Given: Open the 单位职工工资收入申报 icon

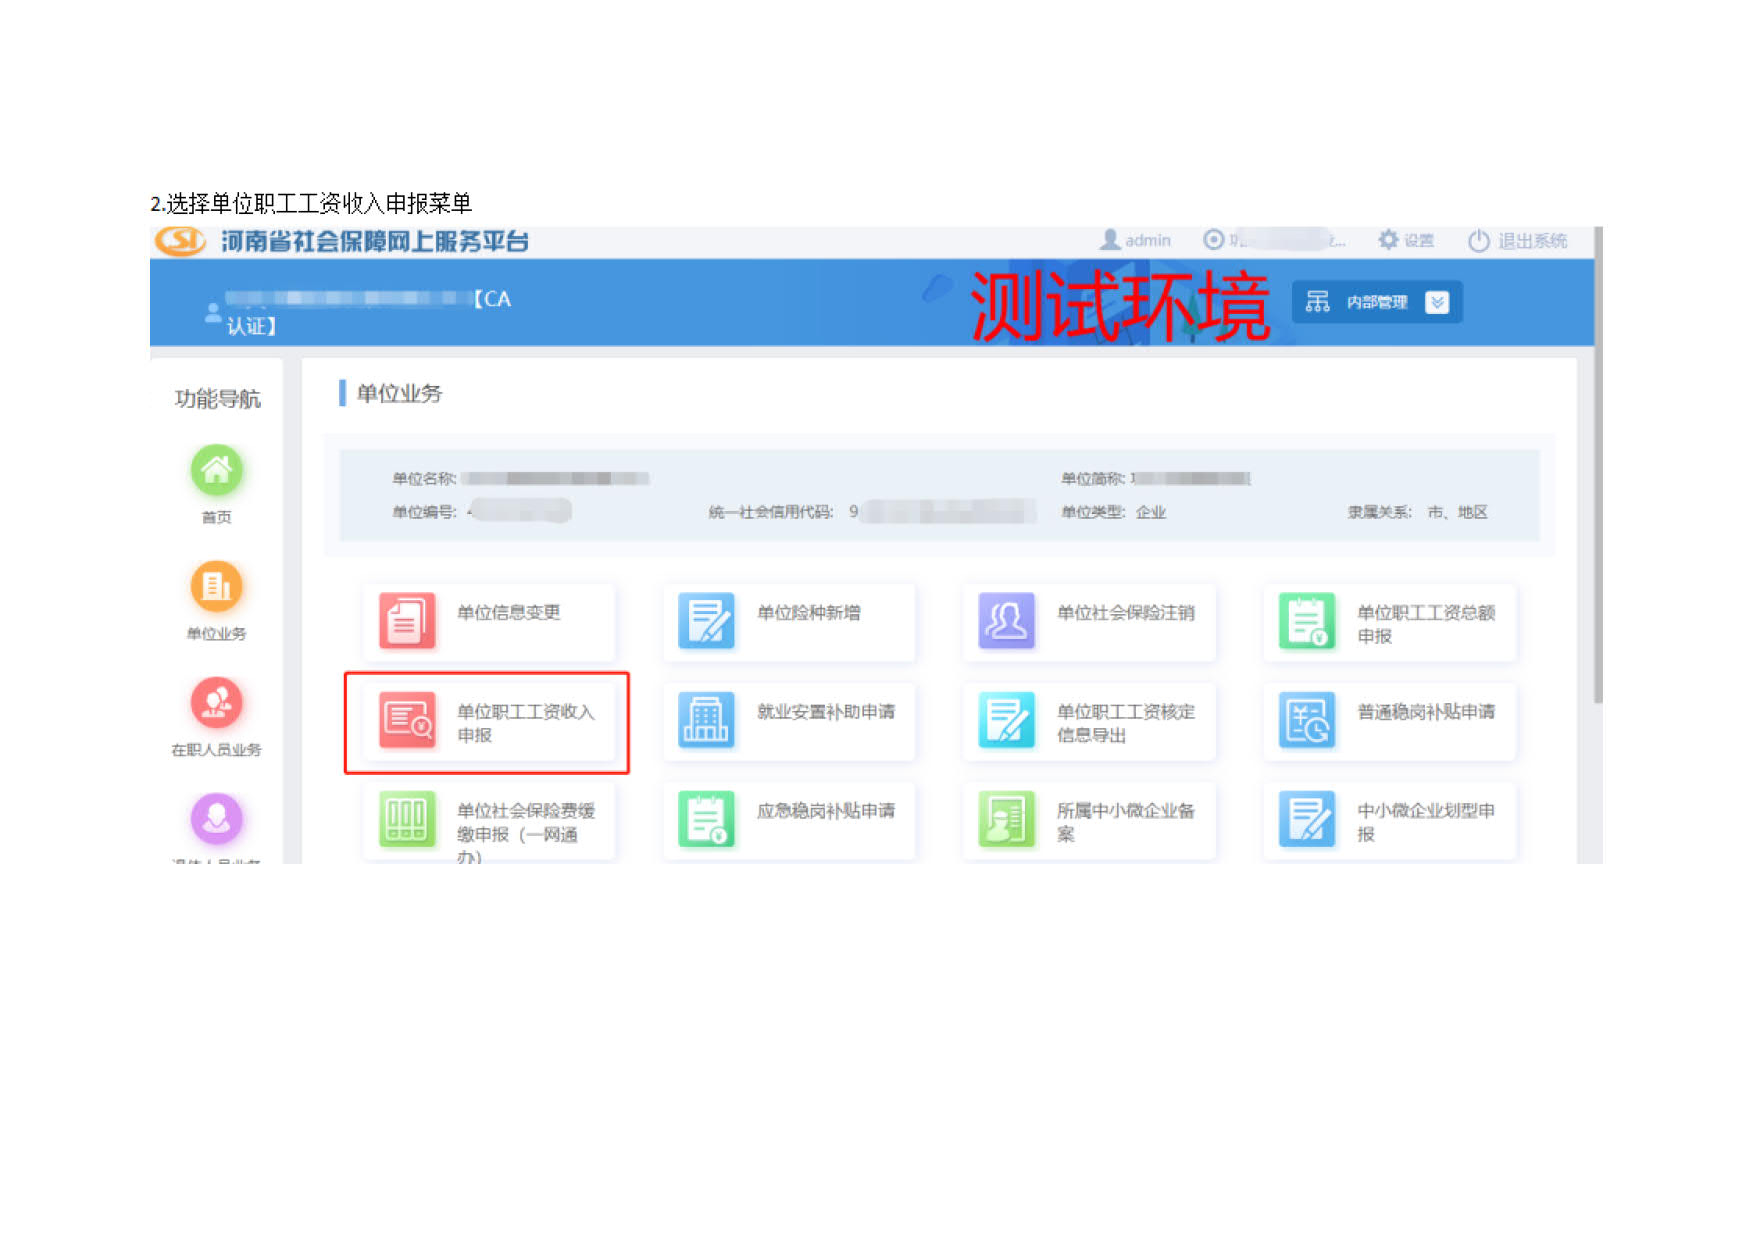Looking at the screenshot, I should 407,720.
